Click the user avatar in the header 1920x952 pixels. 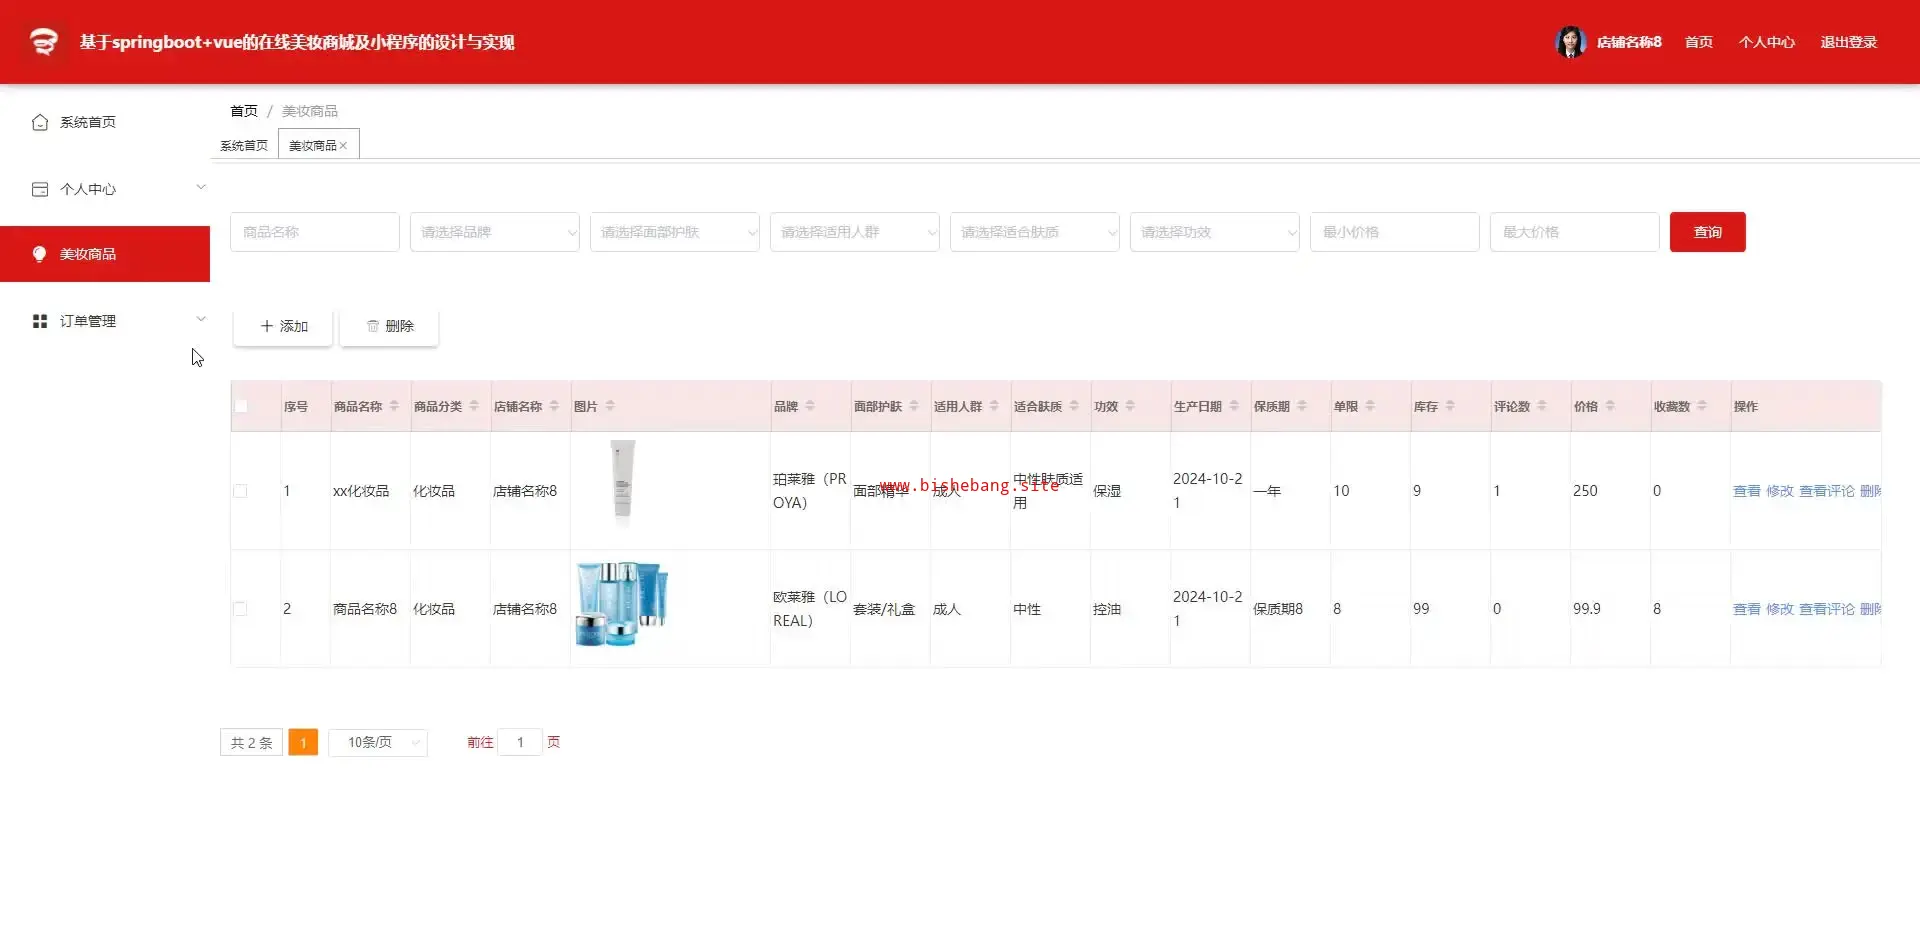(x=1570, y=42)
